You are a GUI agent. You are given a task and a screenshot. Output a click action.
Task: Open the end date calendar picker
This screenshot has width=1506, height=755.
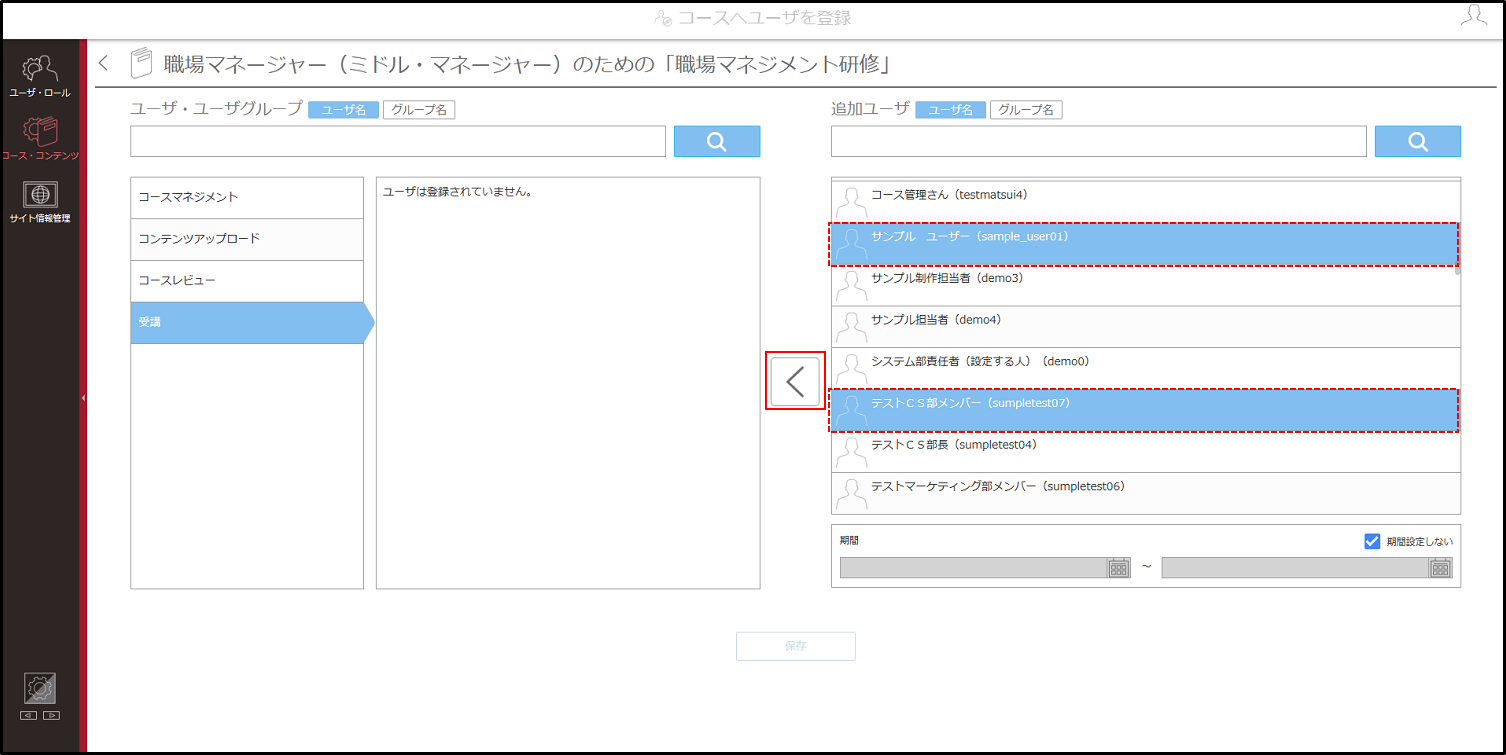[1441, 568]
